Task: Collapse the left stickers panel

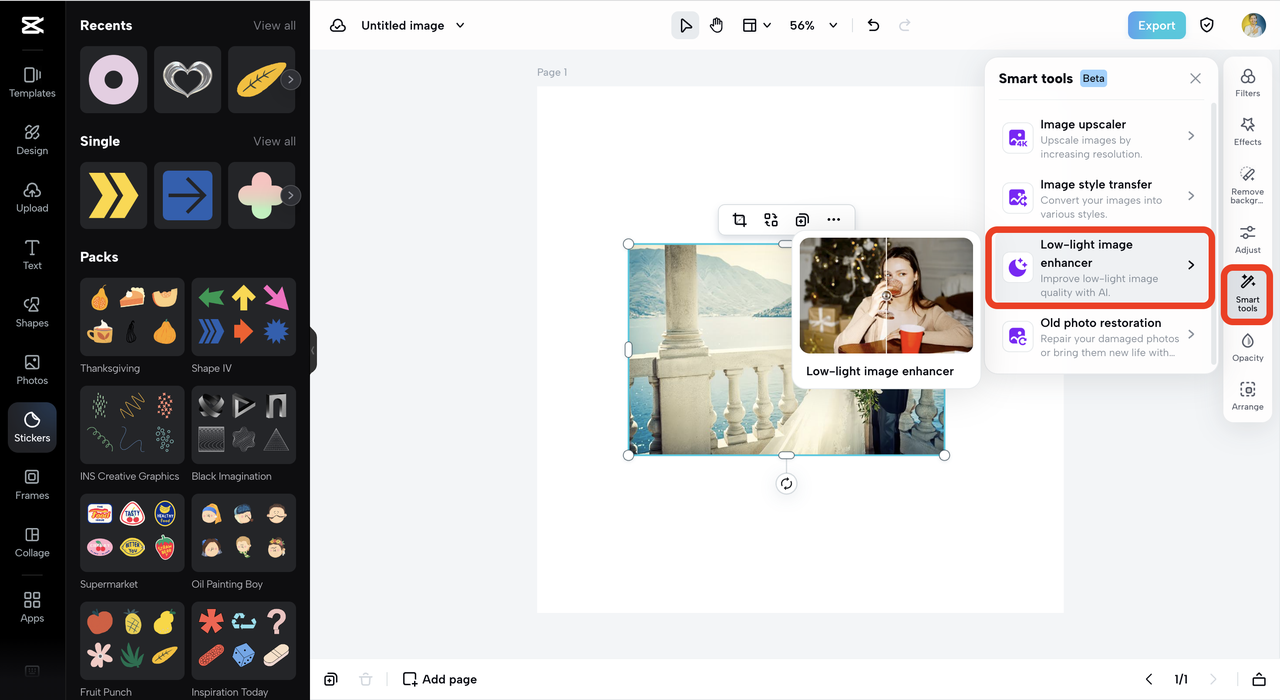Action: 313,350
